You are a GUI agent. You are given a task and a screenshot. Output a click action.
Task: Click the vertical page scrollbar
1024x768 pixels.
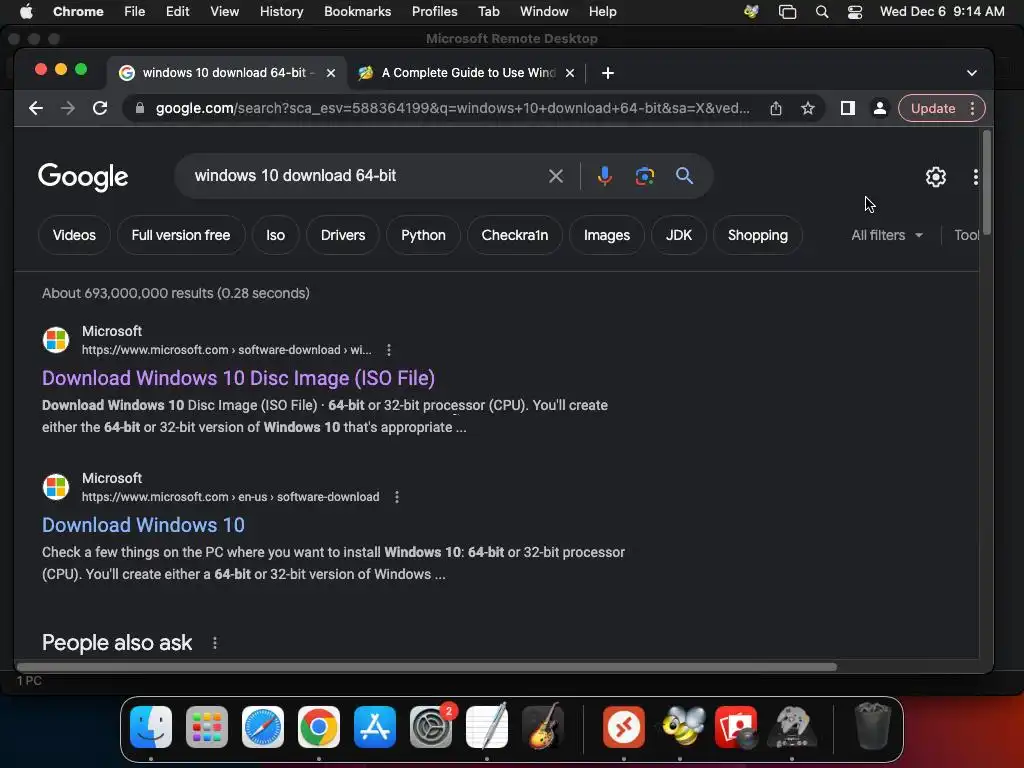[x=987, y=182]
